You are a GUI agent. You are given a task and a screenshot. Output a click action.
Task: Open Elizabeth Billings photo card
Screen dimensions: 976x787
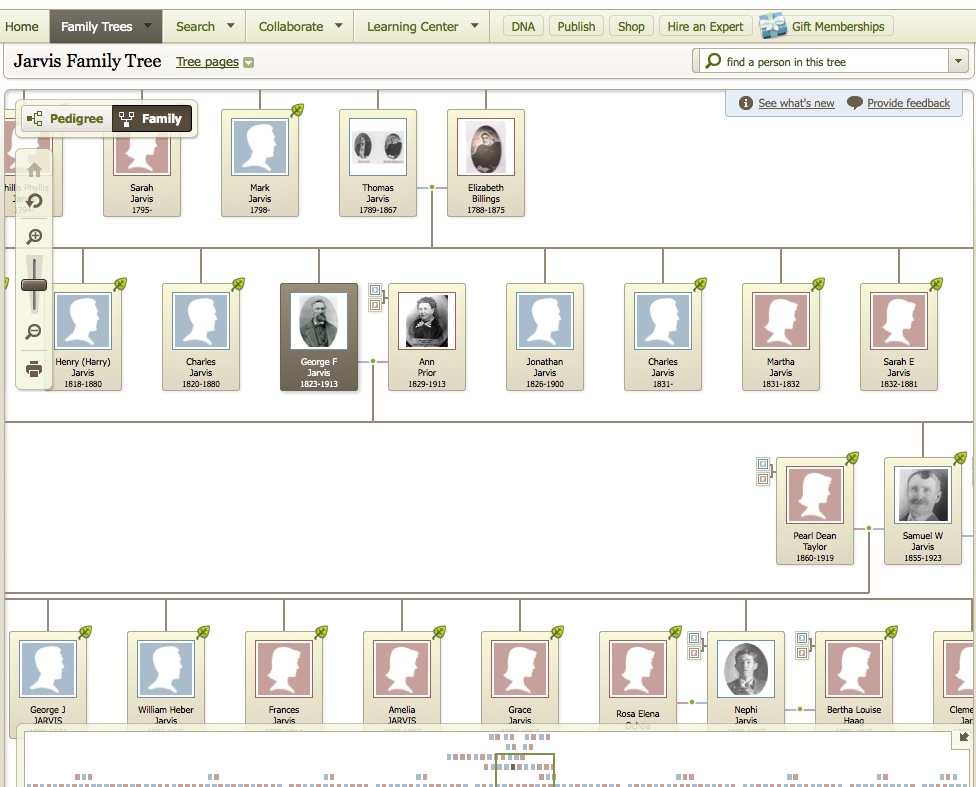pos(486,163)
